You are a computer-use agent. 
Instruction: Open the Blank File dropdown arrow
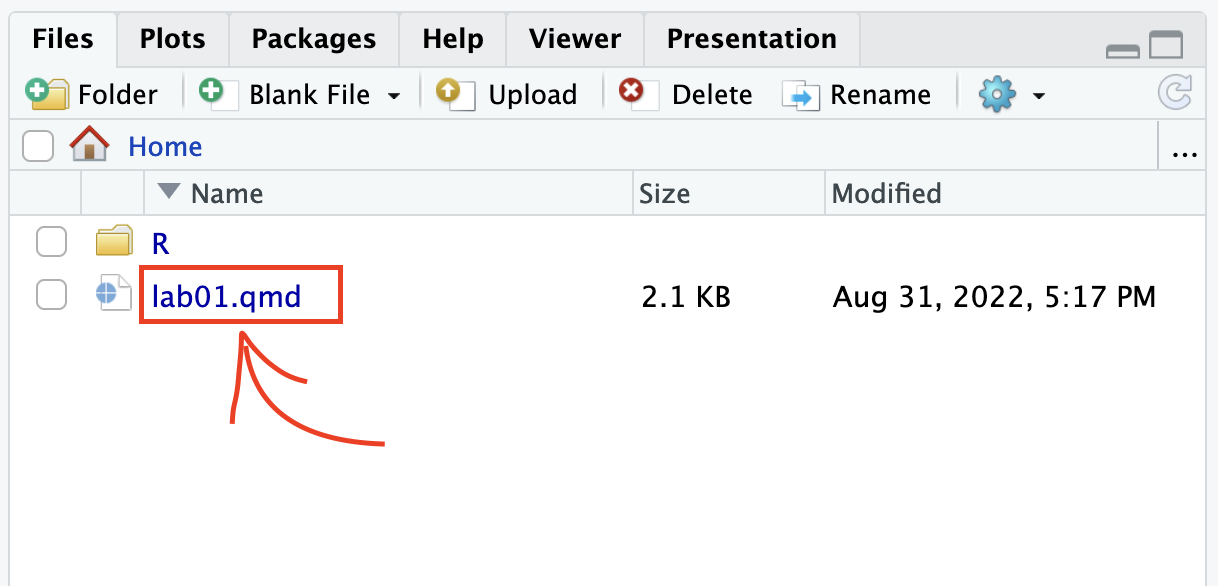(x=394, y=96)
